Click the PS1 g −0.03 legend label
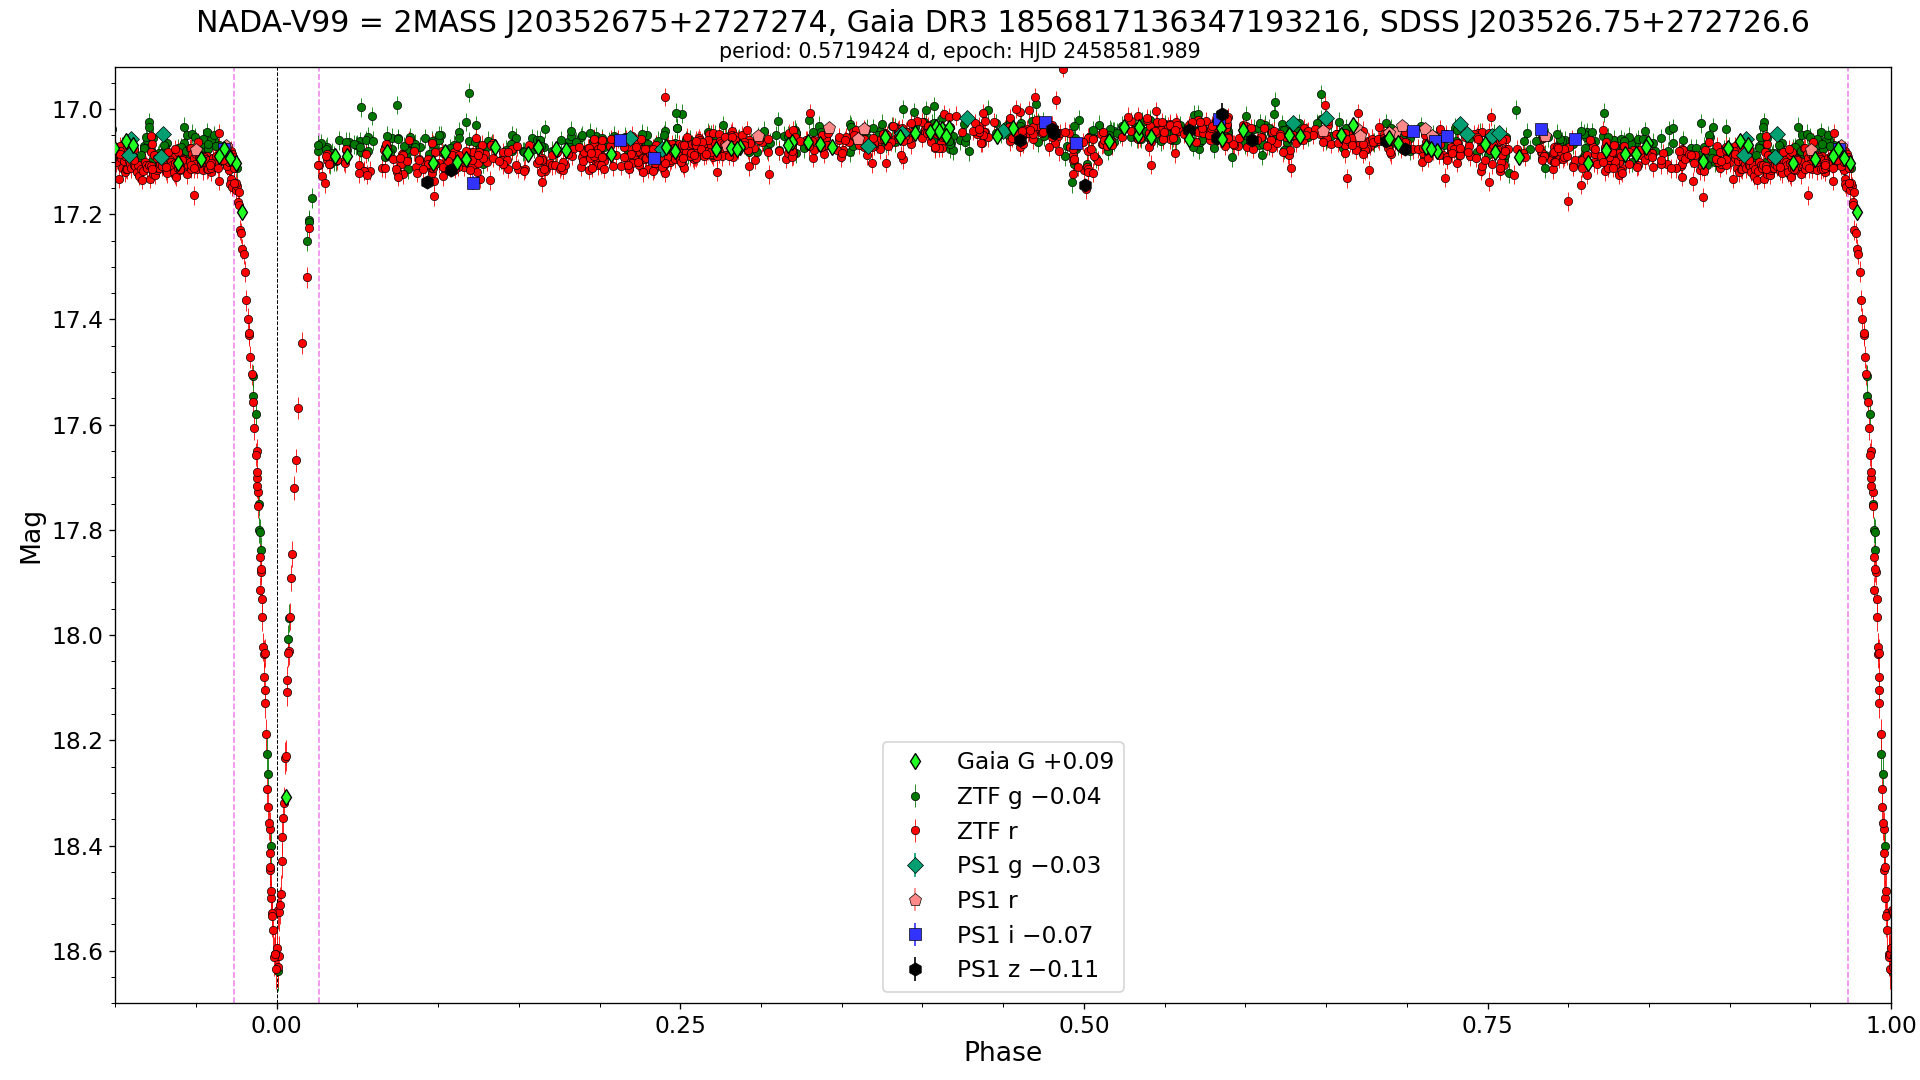The width and height of the screenshot is (1920, 1080). coord(1029,865)
